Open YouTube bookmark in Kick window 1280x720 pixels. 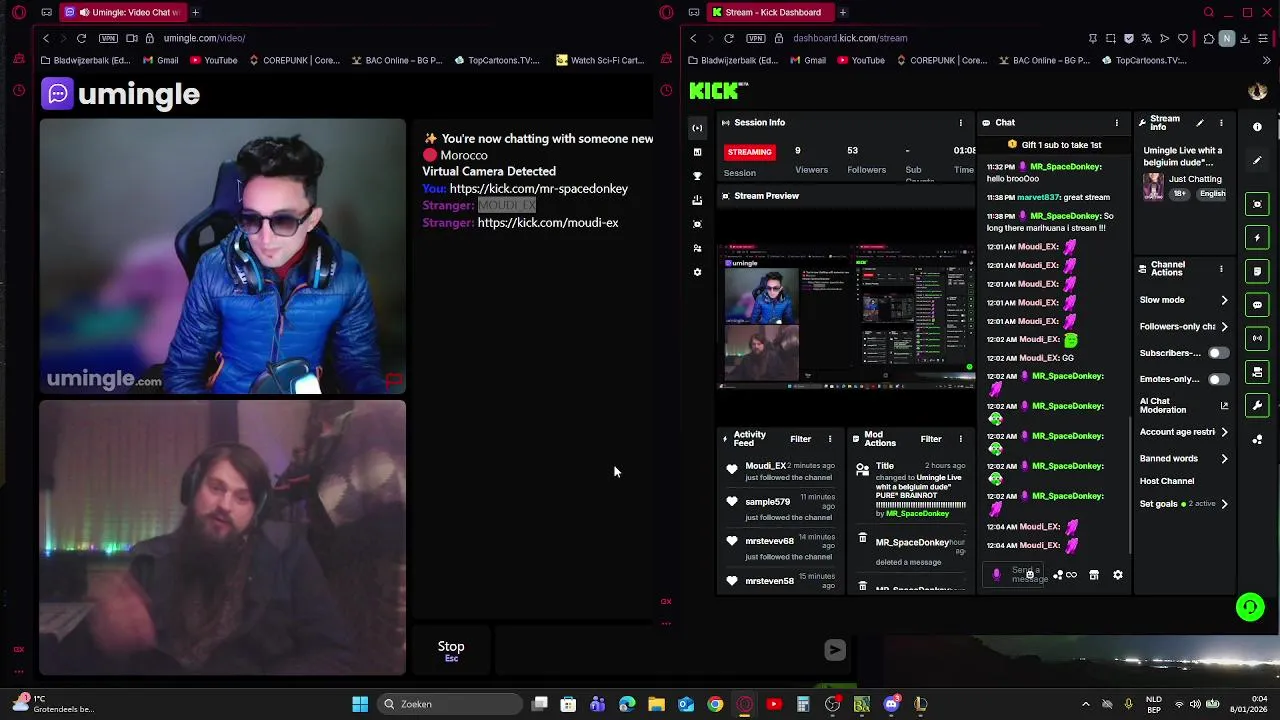[861, 60]
